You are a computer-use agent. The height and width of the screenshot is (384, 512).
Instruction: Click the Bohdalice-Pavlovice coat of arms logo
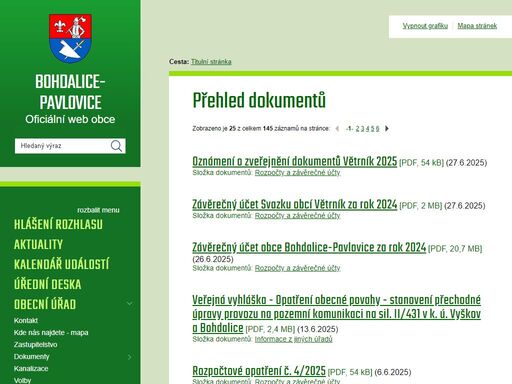pos(70,39)
